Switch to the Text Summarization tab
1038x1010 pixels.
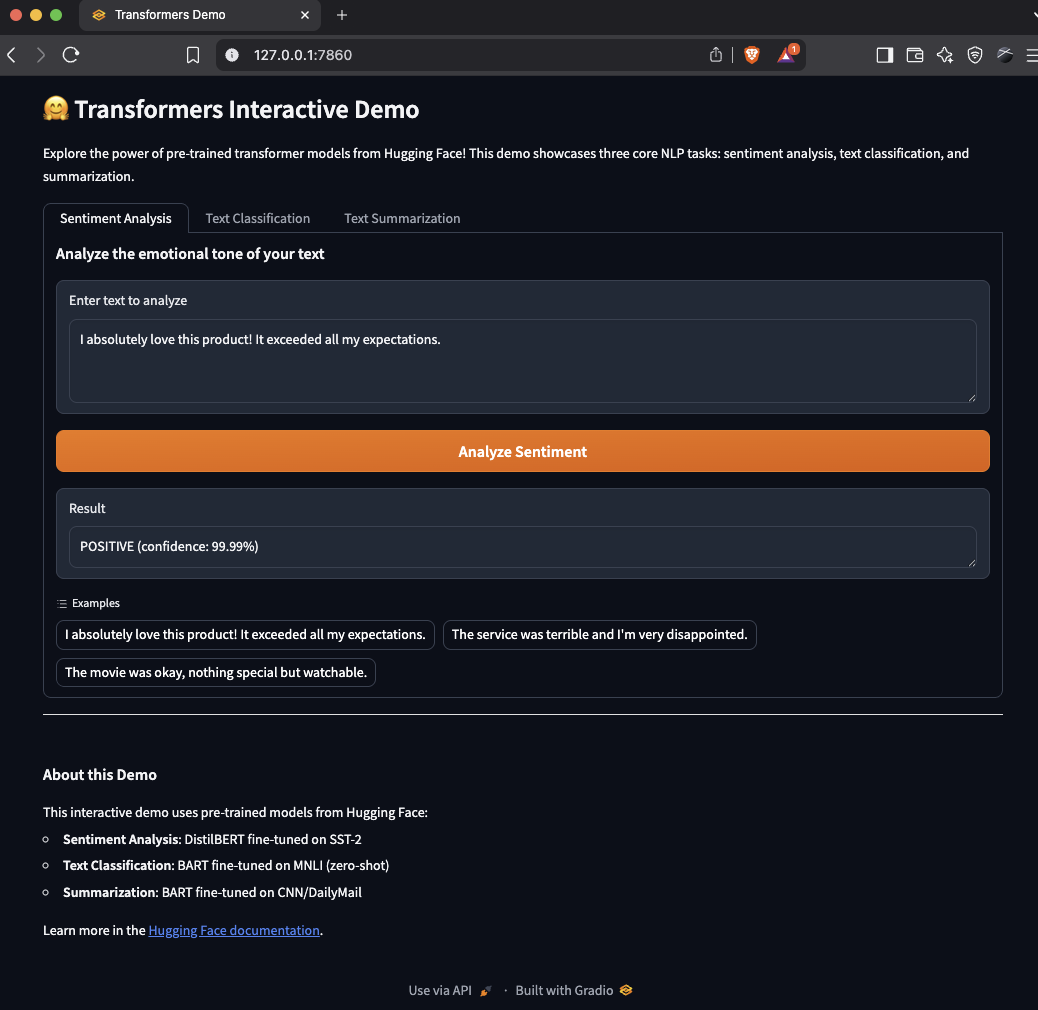coord(402,218)
